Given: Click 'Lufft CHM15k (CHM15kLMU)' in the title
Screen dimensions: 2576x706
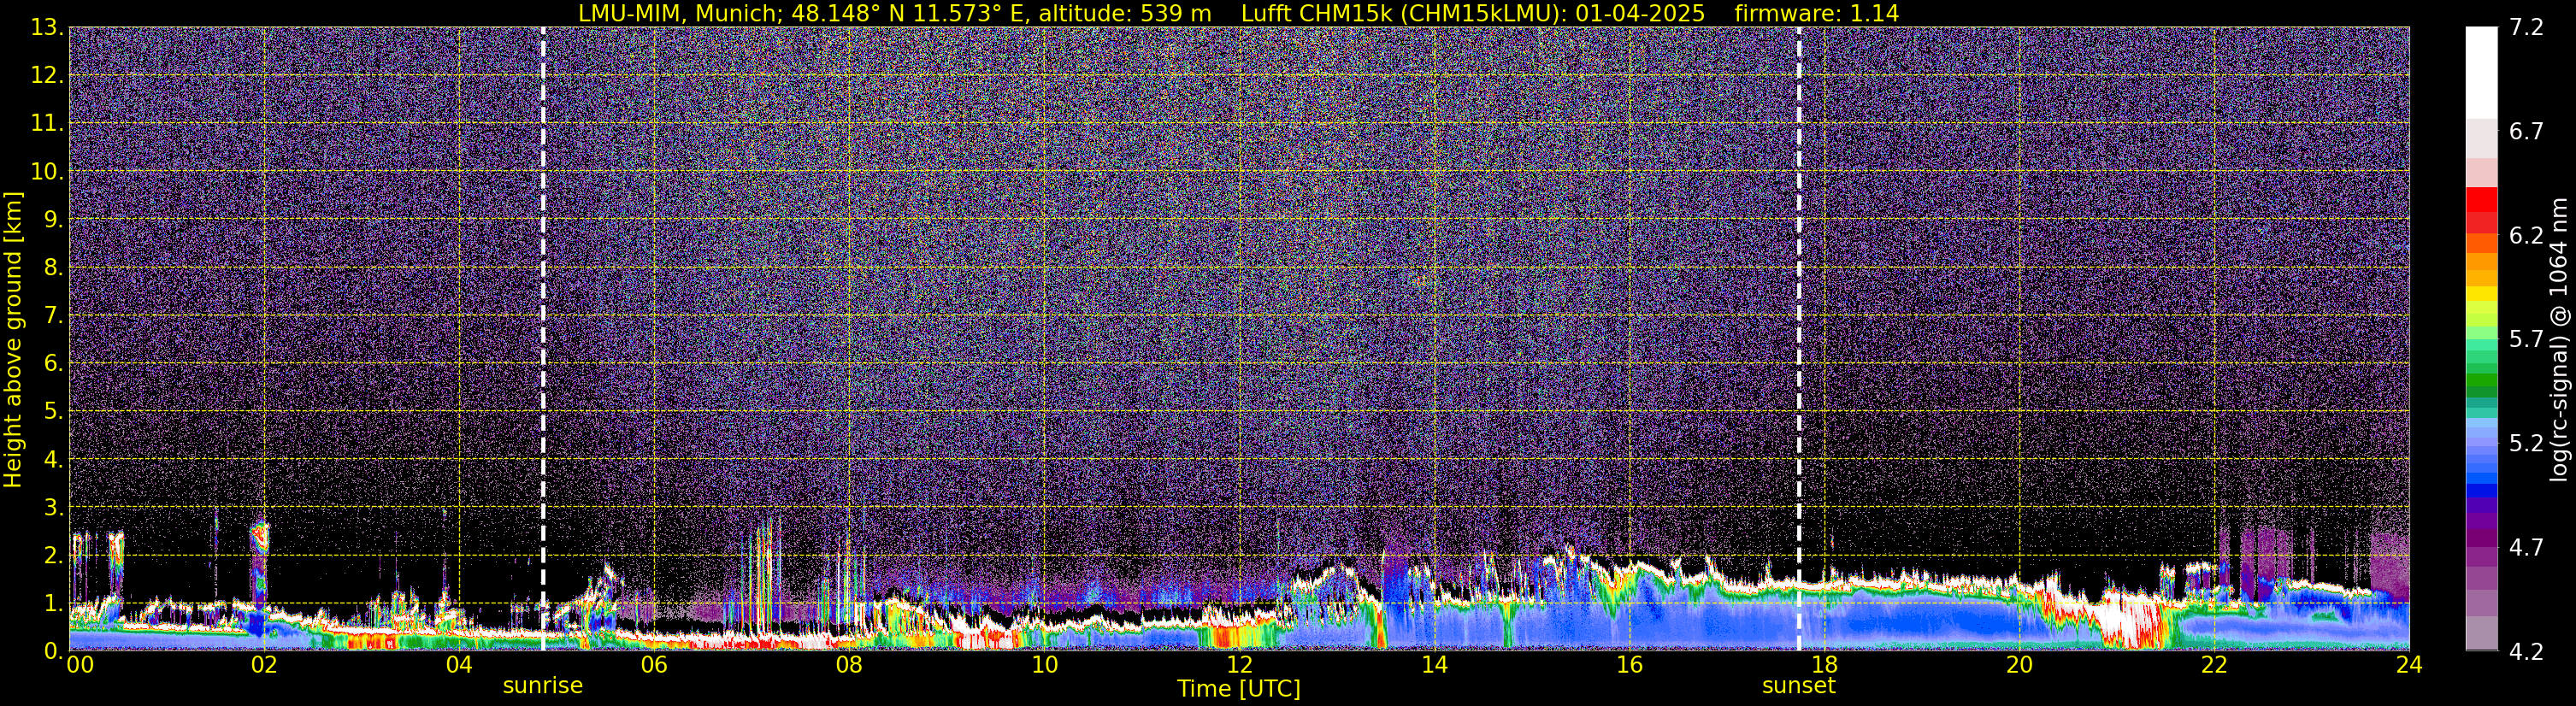Looking at the screenshot, I should (x=1400, y=13).
